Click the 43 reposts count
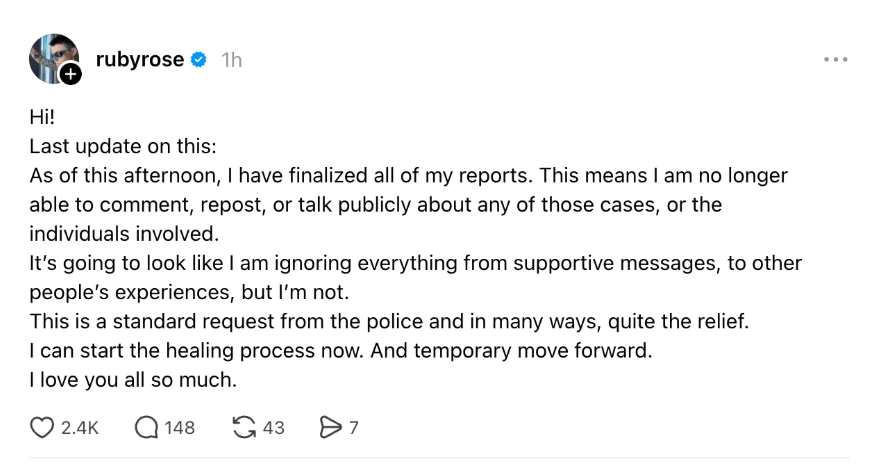This screenshot has height=475, width=875. click(273, 428)
